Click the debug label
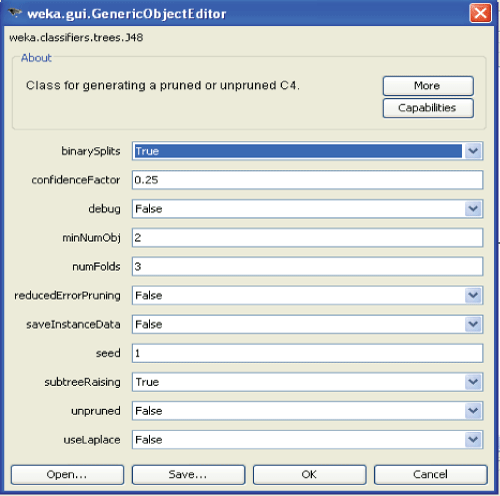The width and height of the screenshot is (500, 496). (x=104, y=209)
